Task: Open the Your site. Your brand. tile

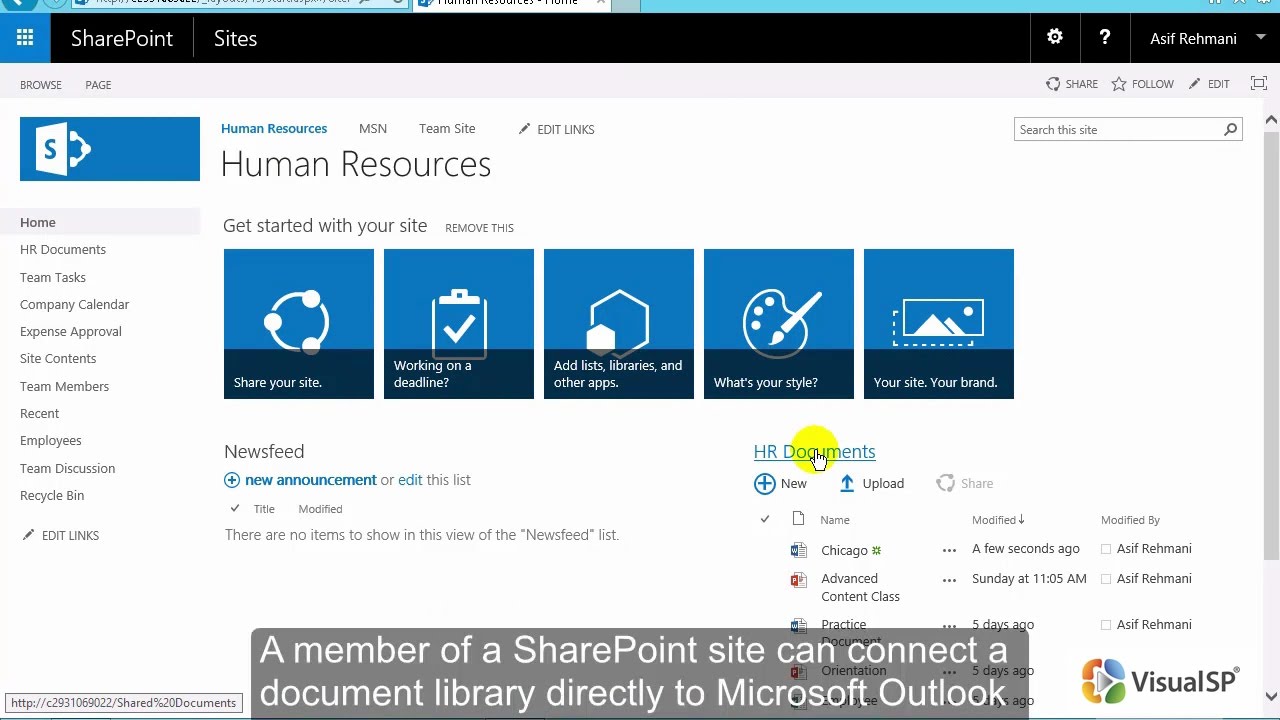Action: pyautogui.click(x=939, y=324)
